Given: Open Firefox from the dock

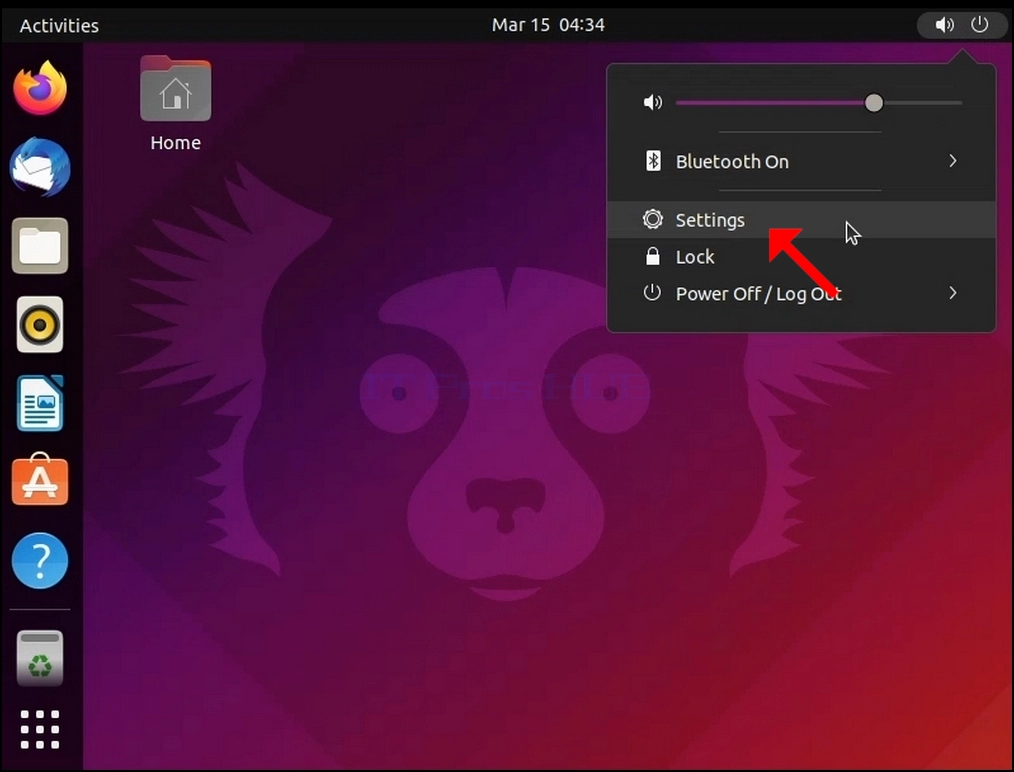Looking at the screenshot, I should [x=40, y=89].
